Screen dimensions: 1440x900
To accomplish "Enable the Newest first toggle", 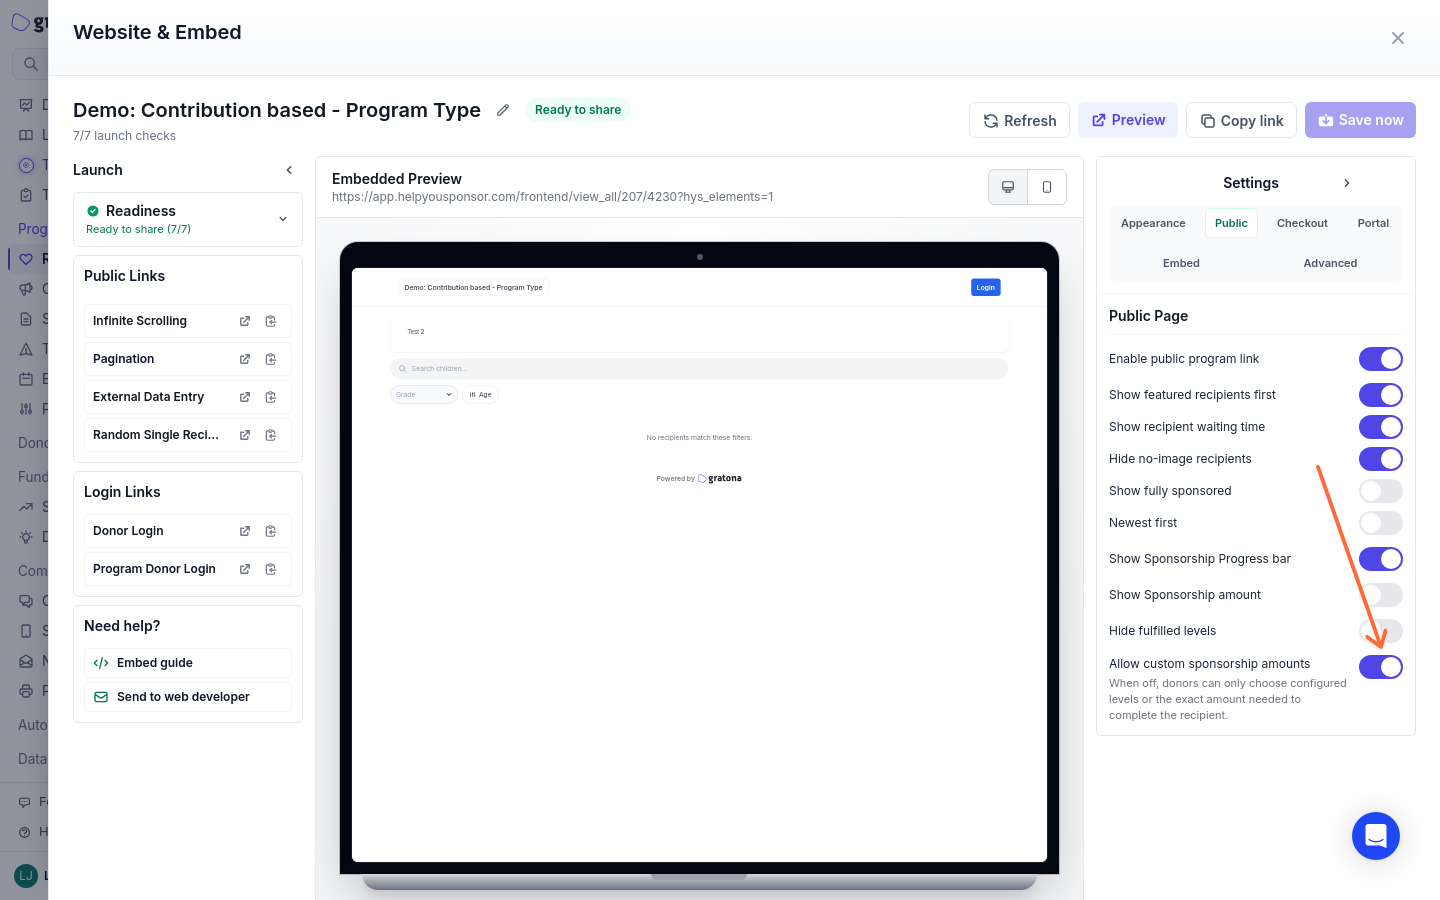I will coord(1381,523).
